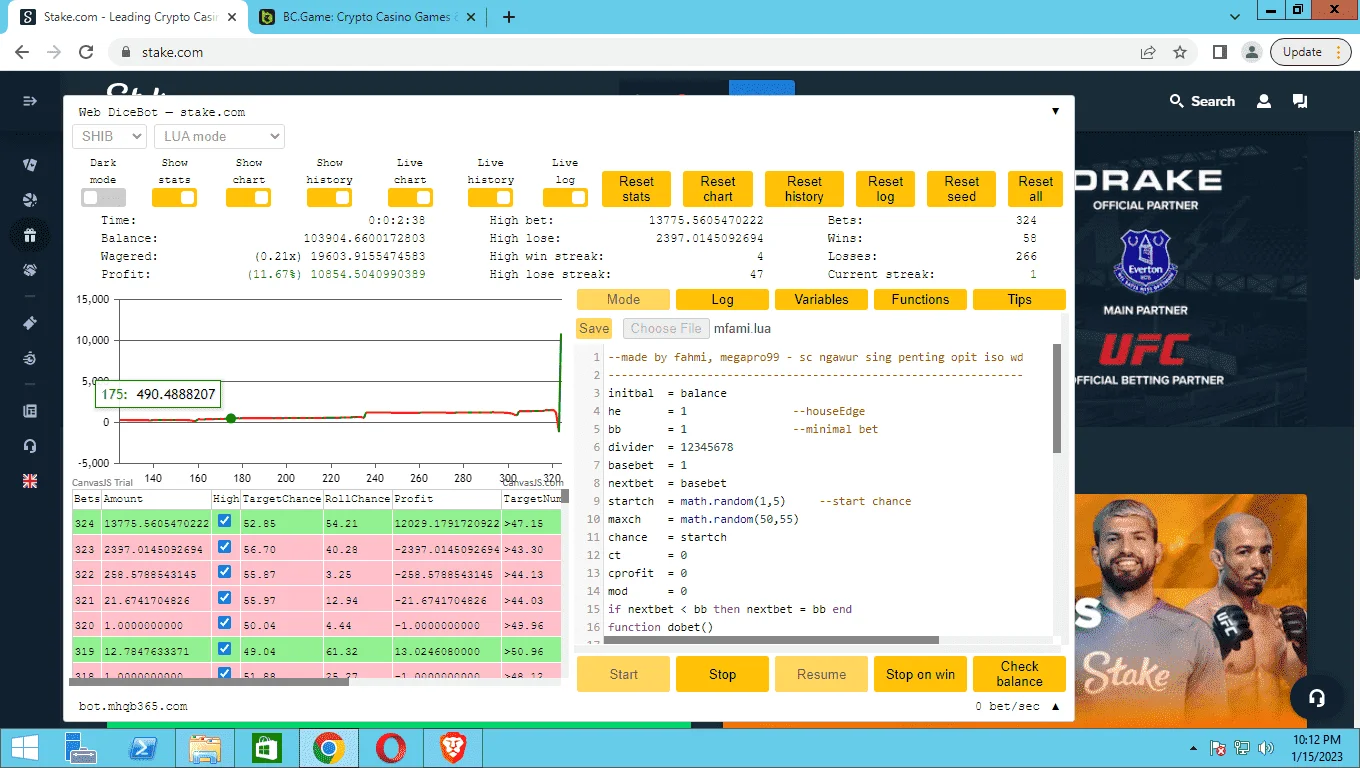Uncheck the High checkbox for bet 324
Screen dimensions: 1360x768
224,521
